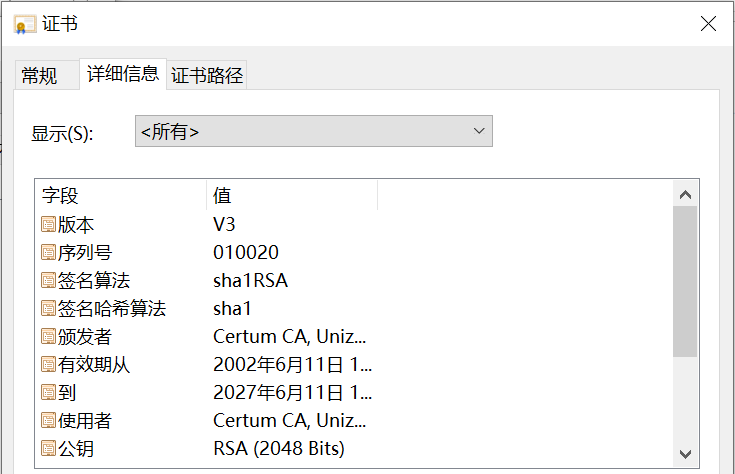Click the field list scrollbar thumb
The width and height of the screenshot is (735, 474).
click(x=685, y=281)
